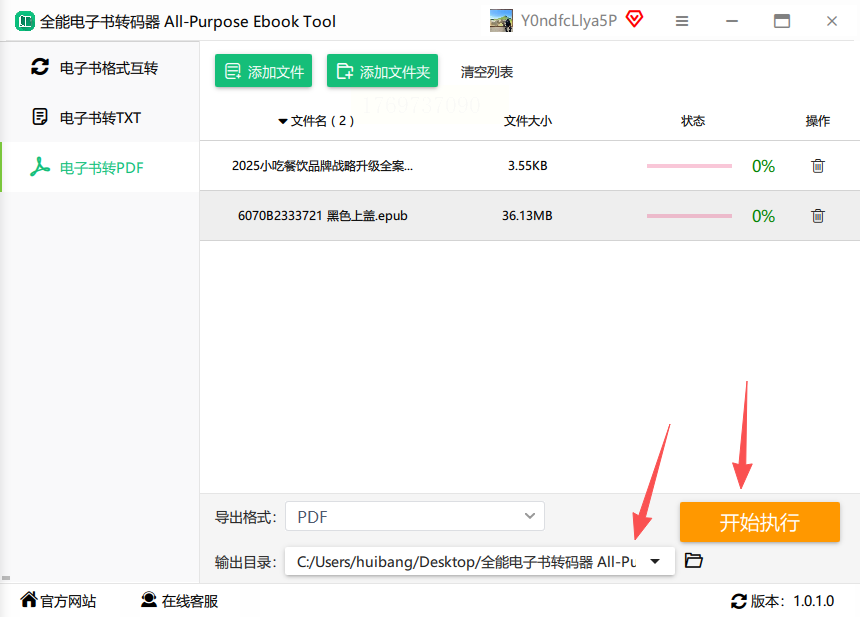
Task: Select file row 2025小吃餐饮品牌战略升级全案
Action: (x=530, y=166)
